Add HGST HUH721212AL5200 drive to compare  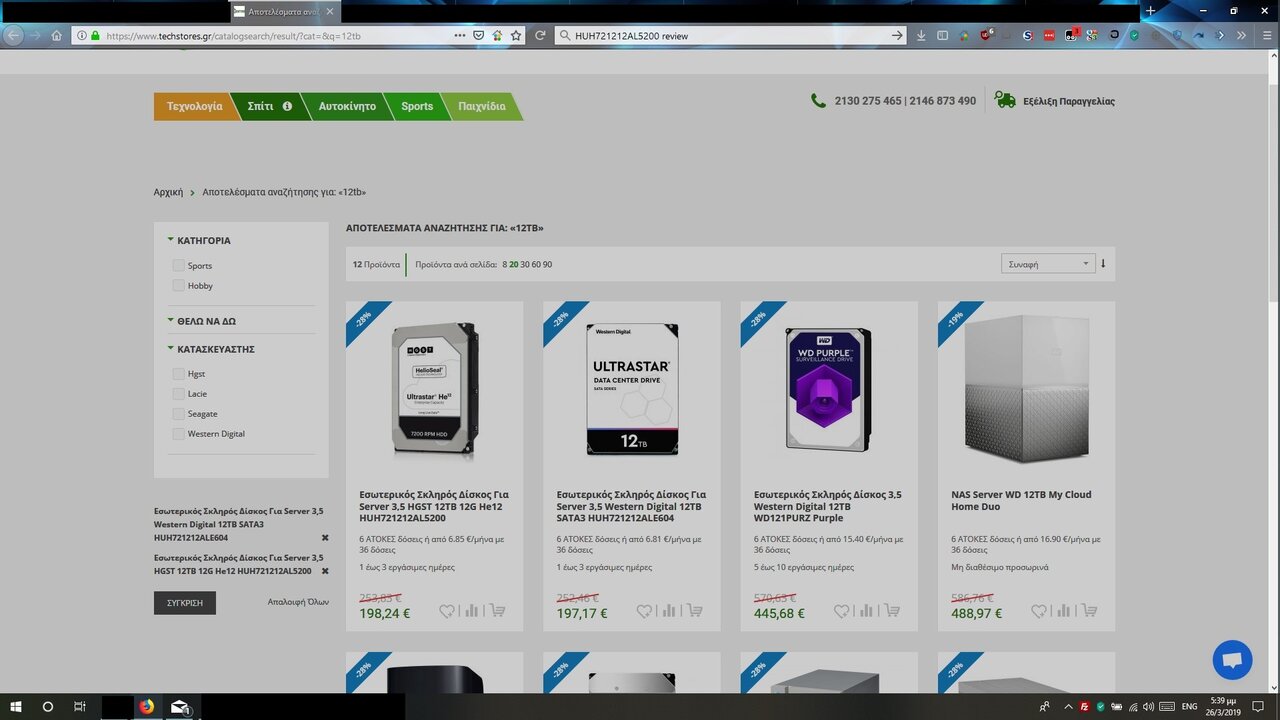472,611
